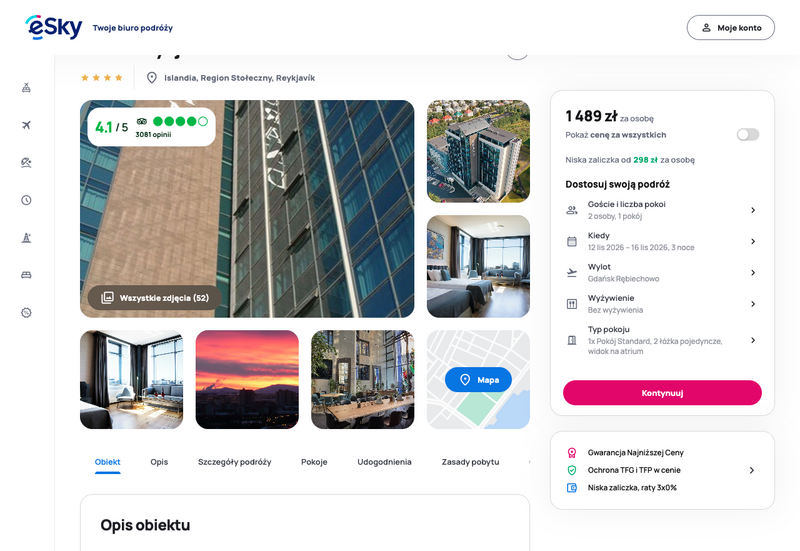The image size is (800, 551).
Task: Expand the guarantees card chevron
Action: click(x=752, y=470)
